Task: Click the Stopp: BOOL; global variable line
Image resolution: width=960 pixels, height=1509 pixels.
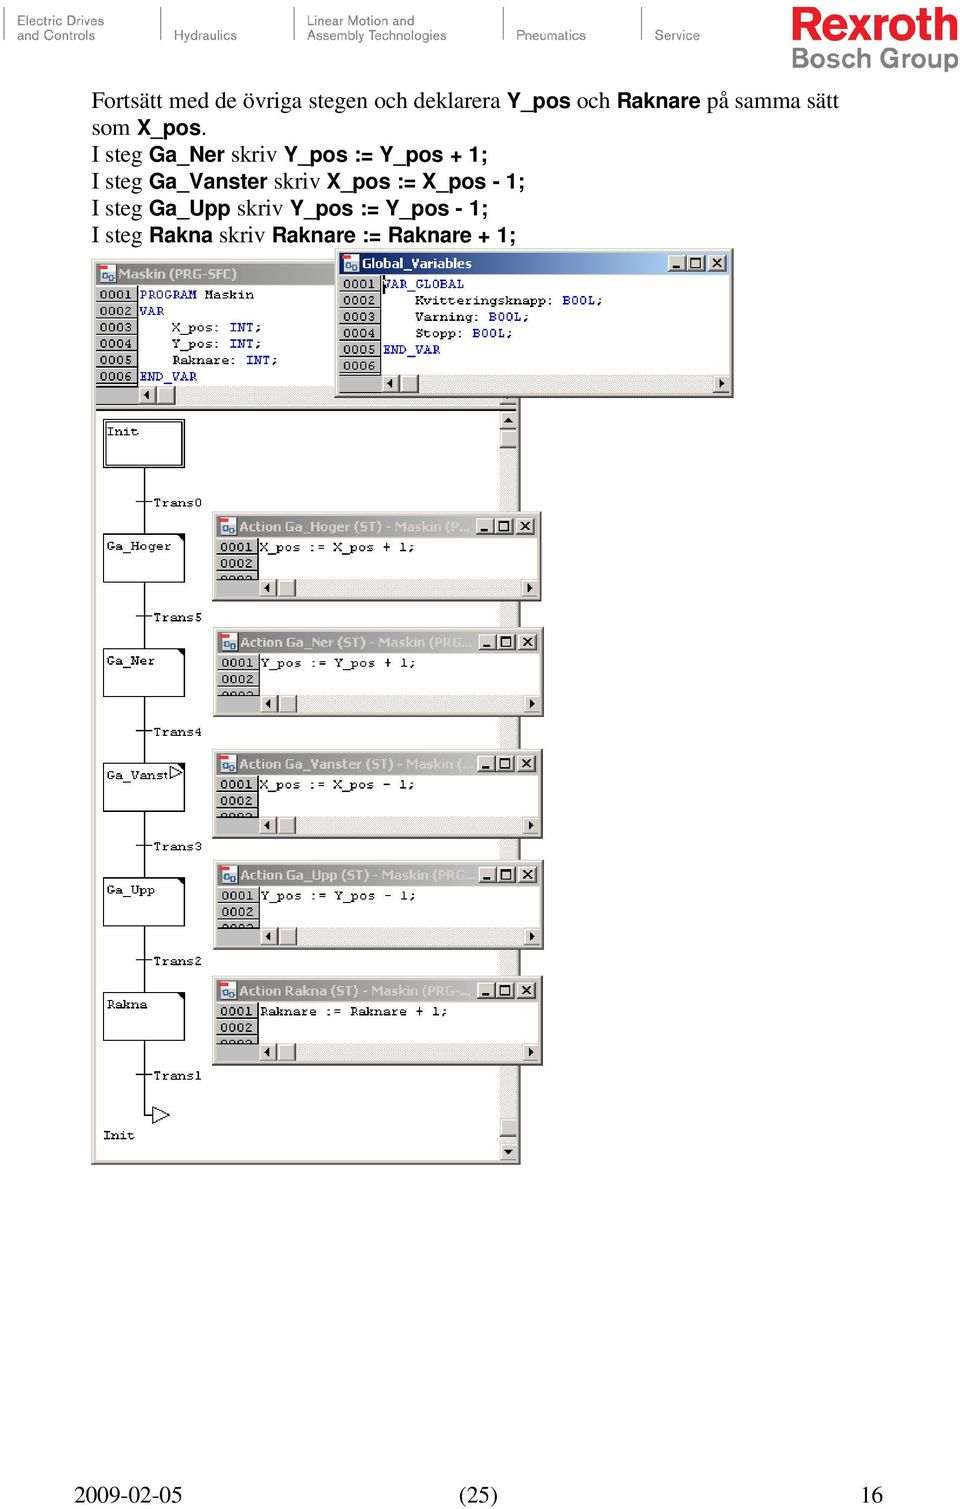Action: pos(464,334)
